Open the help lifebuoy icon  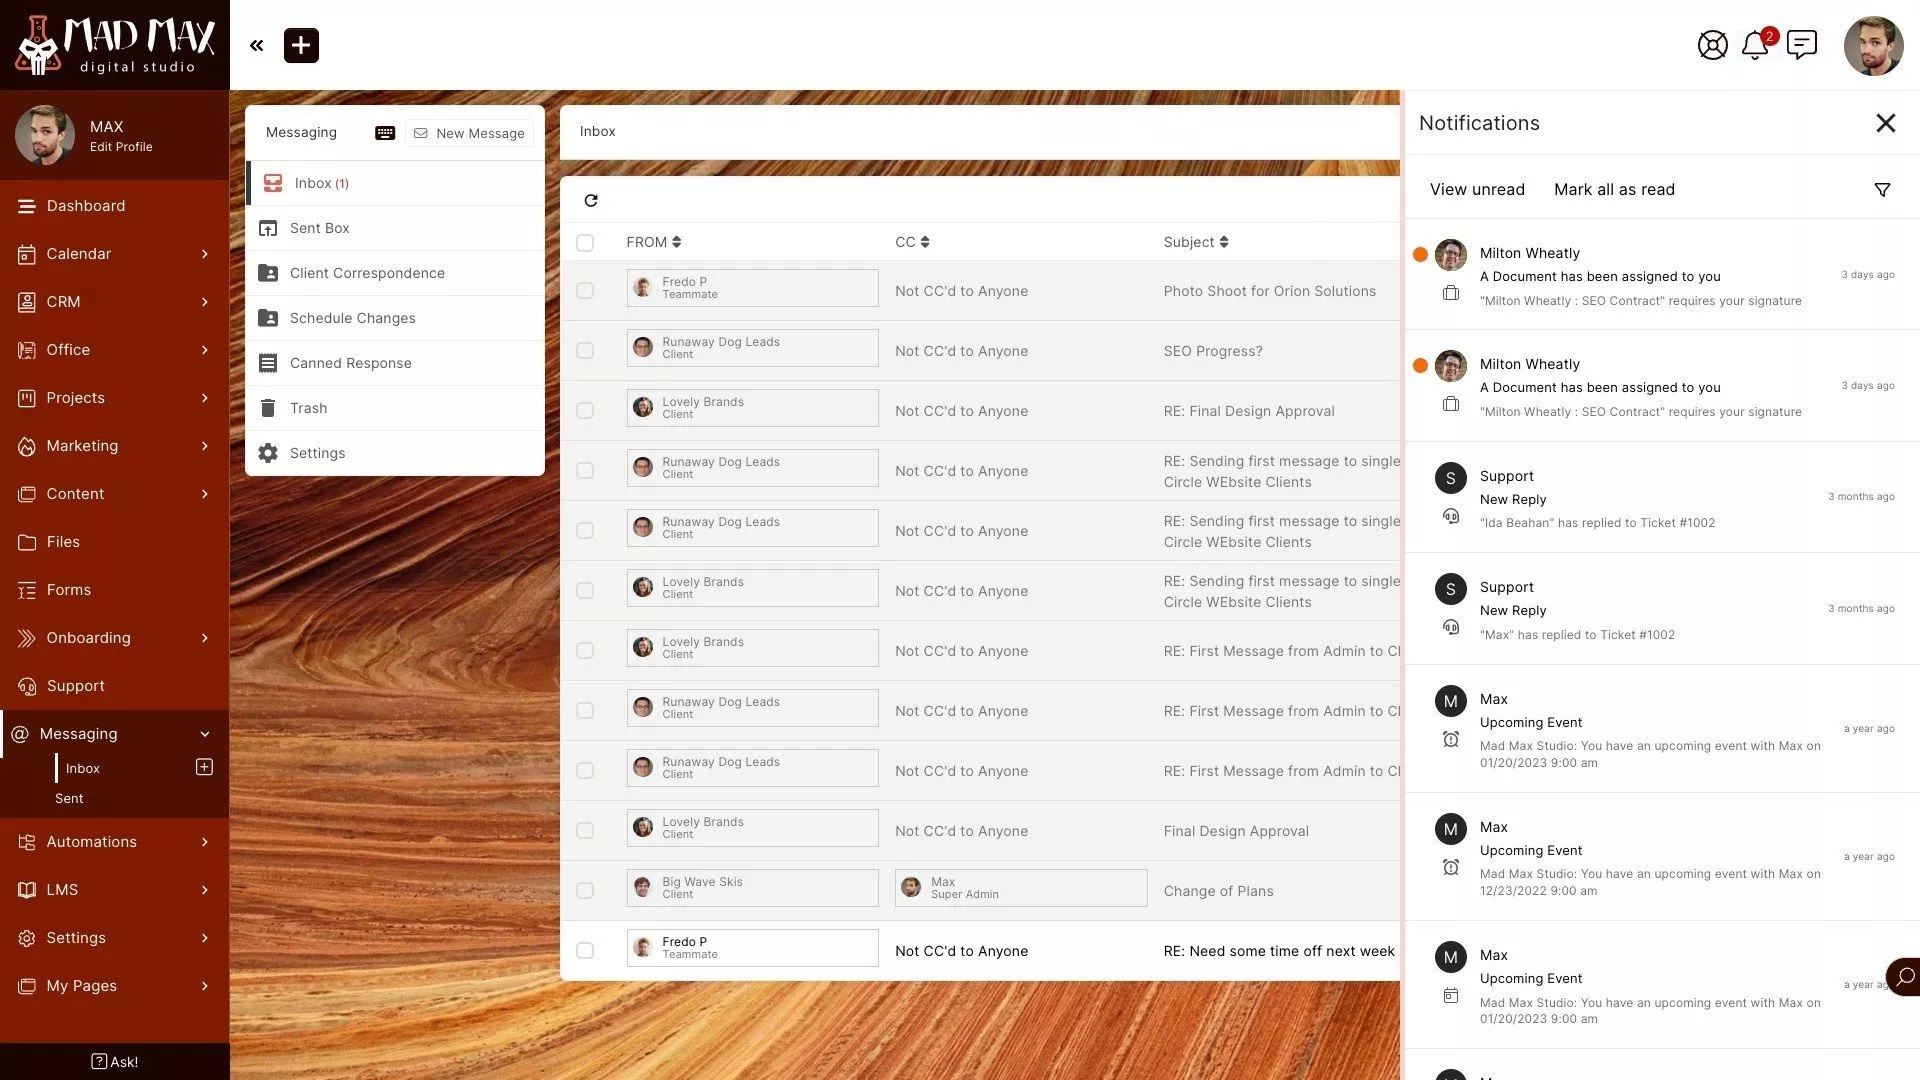1712,45
